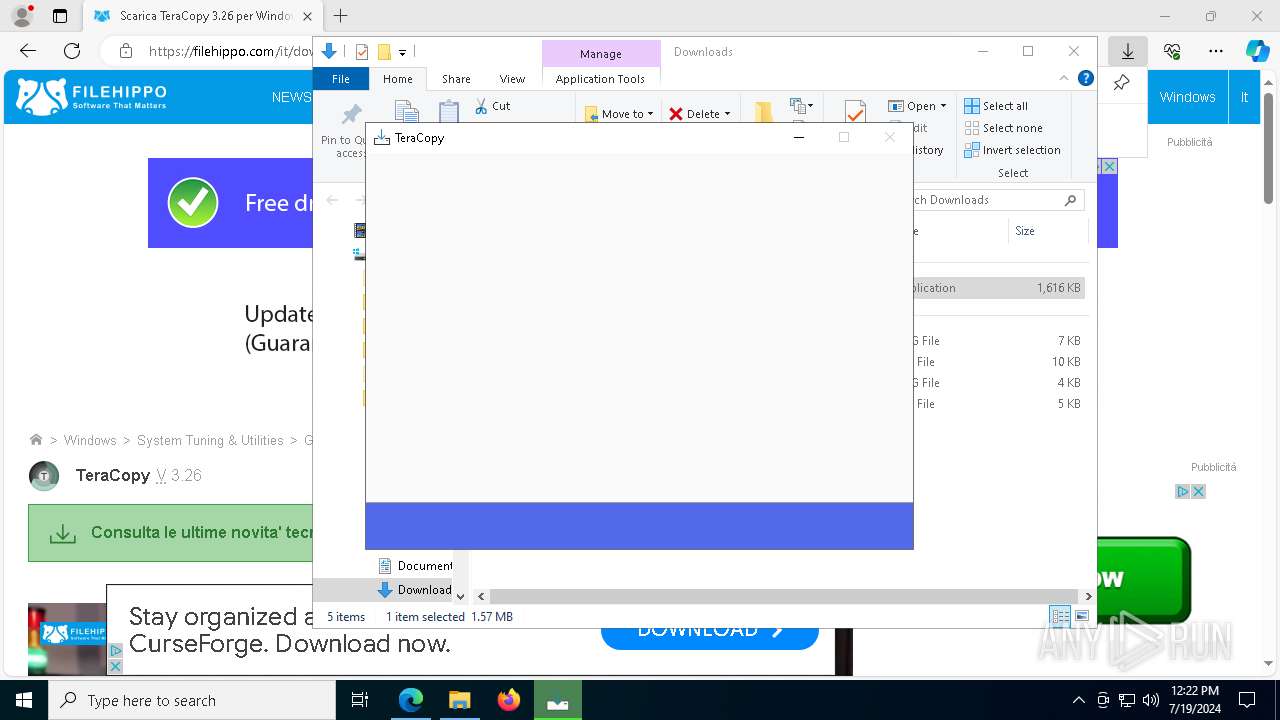Viewport: 1280px width, 720px height.
Task: Click the Edge address bar URL
Action: tap(230, 51)
